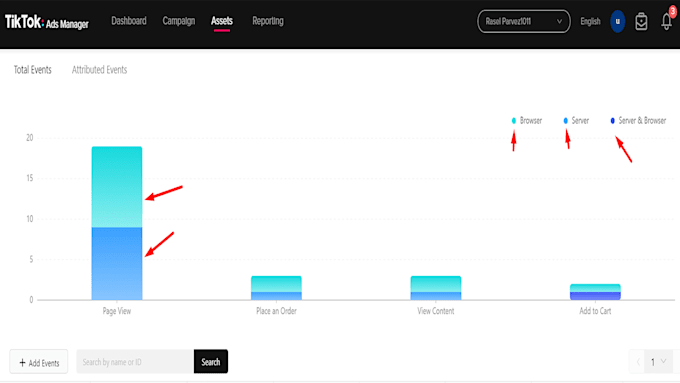Switch to the Attributed Events tab
The image size is (680, 383).
point(99,70)
